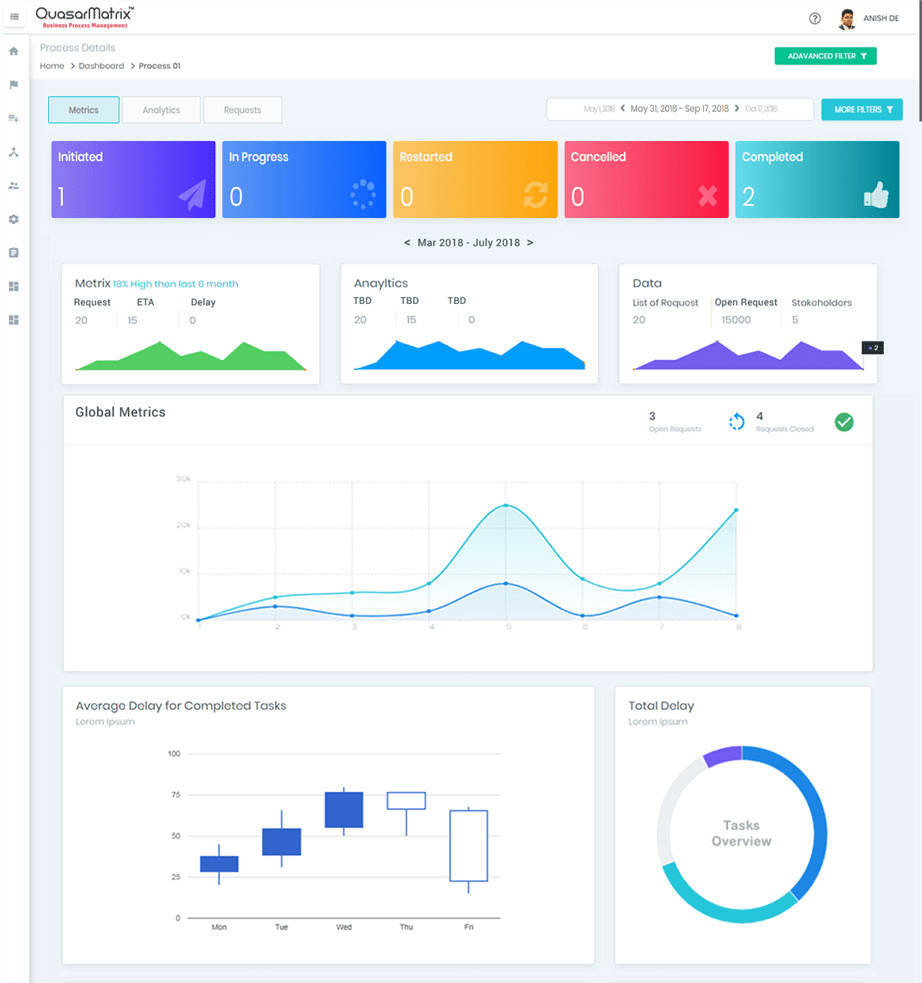The width and height of the screenshot is (922, 983).
Task: Switch to the Requests tab
Action: coord(242,110)
